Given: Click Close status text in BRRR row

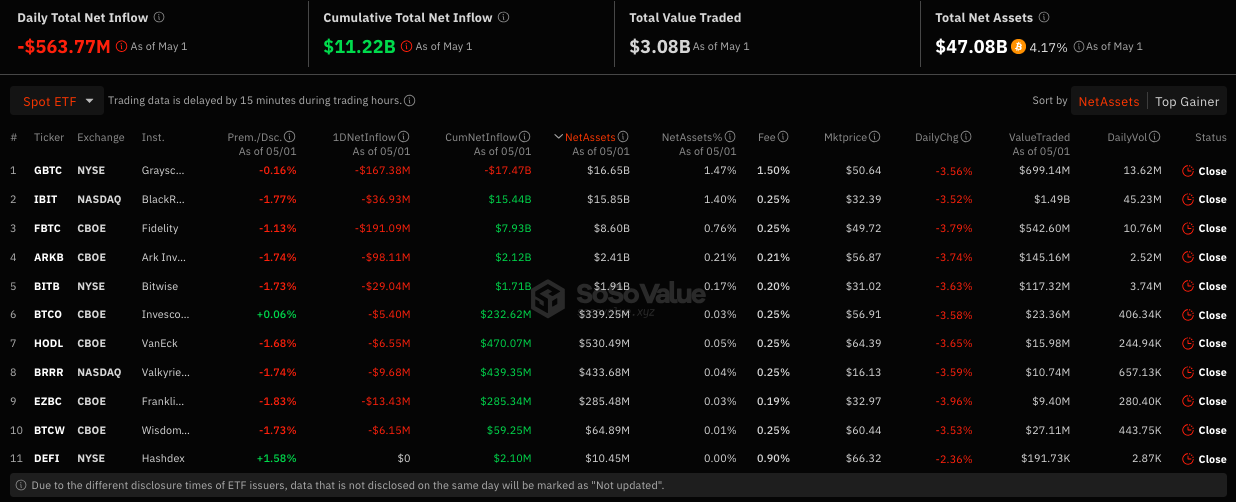Looking at the screenshot, I should [x=1212, y=372].
